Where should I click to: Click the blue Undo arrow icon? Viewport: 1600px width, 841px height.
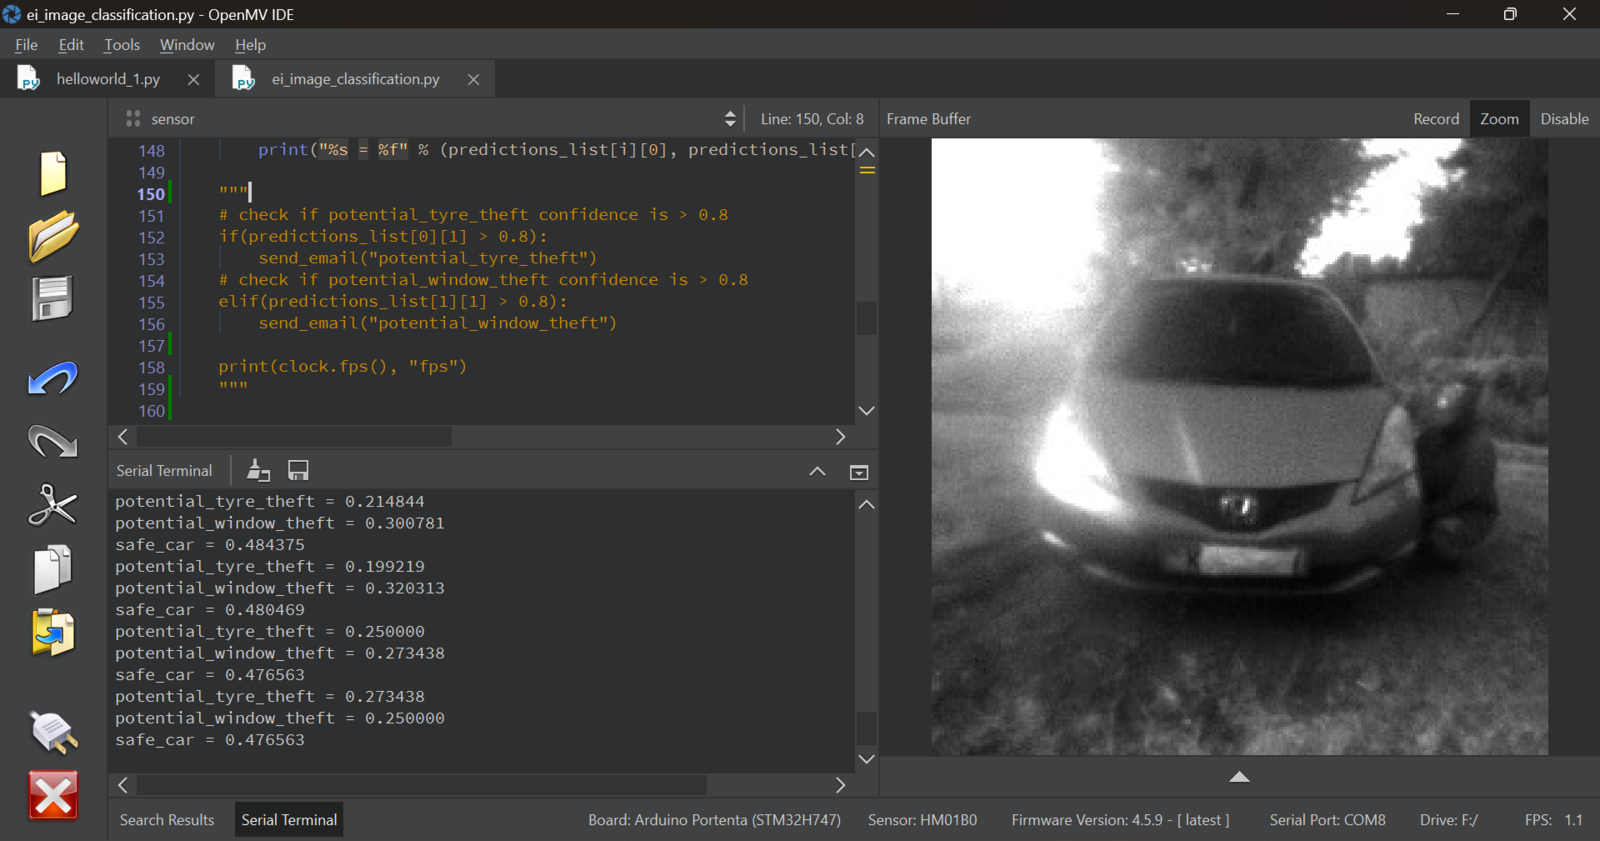pyautogui.click(x=53, y=379)
